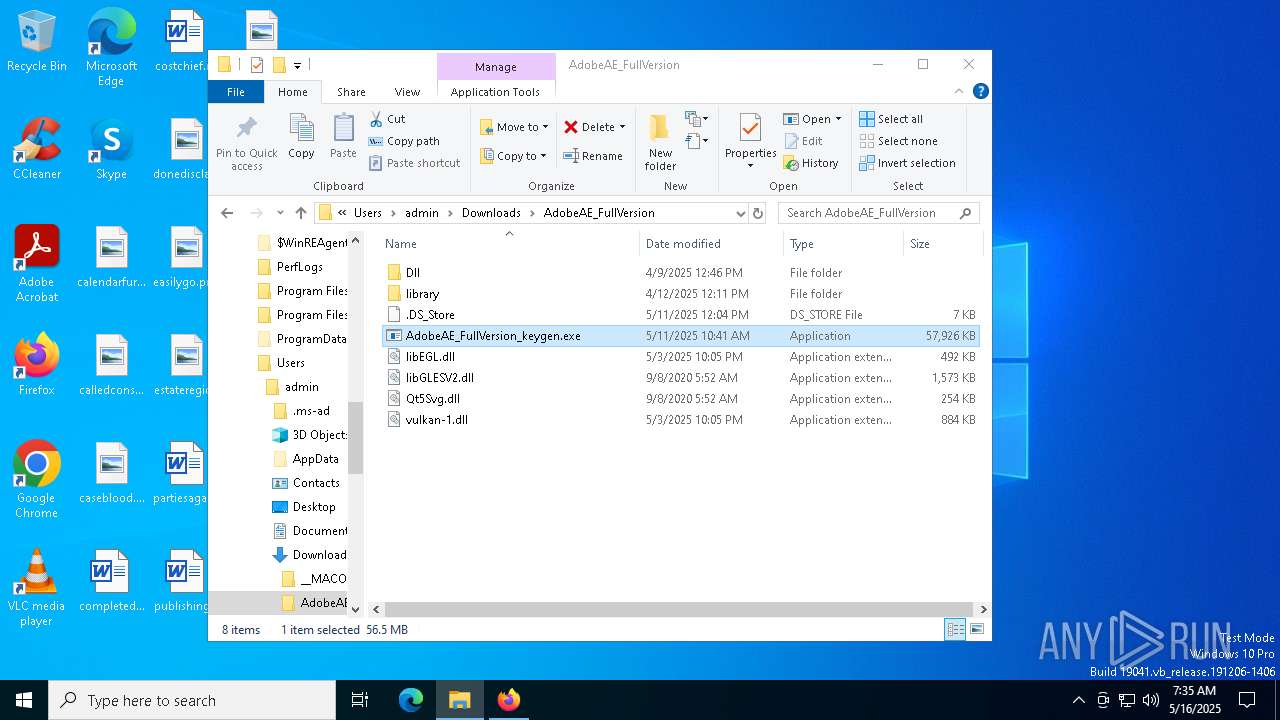Open Firefox from the taskbar
The height and width of the screenshot is (720, 1280).
[x=509, y=700]
